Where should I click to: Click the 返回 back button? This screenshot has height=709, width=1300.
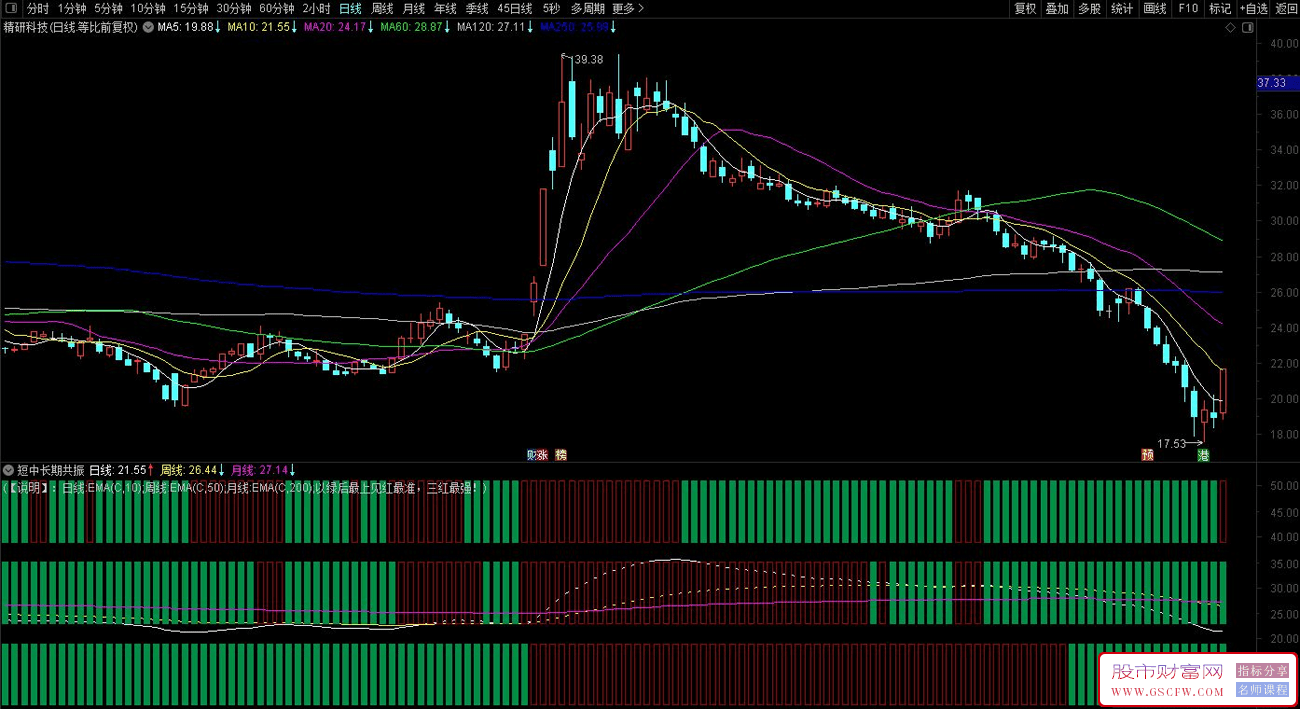coord(1286,8)
